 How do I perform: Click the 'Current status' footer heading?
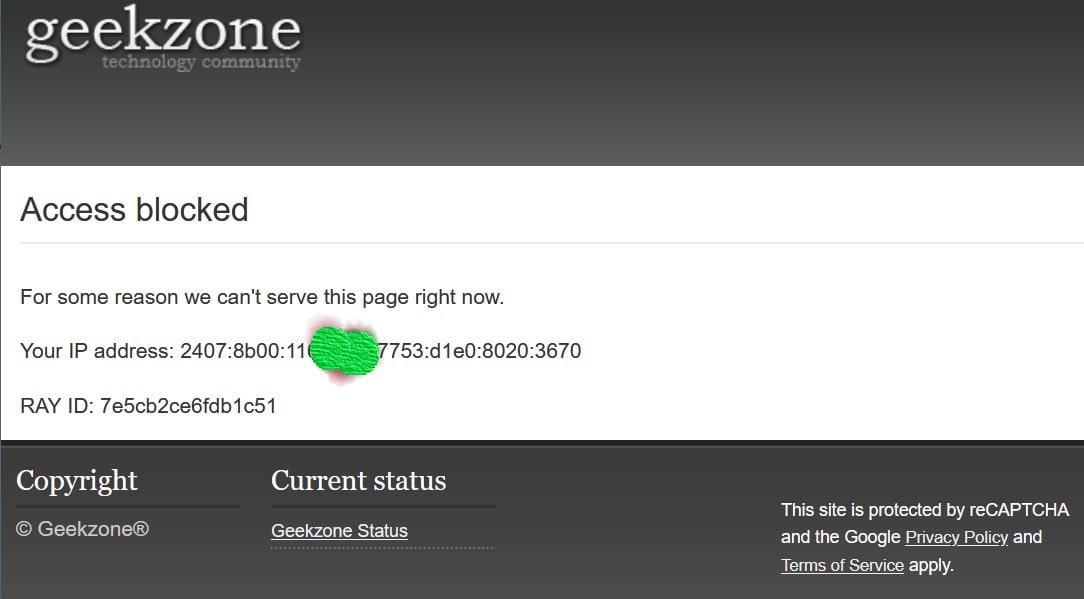pyautogui.click(x=359, y=481)
